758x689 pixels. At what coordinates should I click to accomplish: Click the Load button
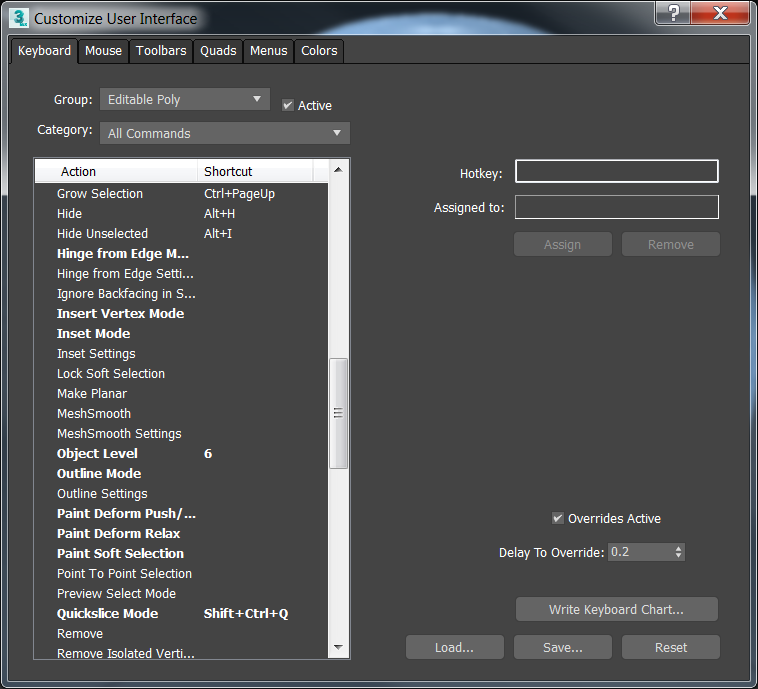pyautogui.click(x=454, y=647)
